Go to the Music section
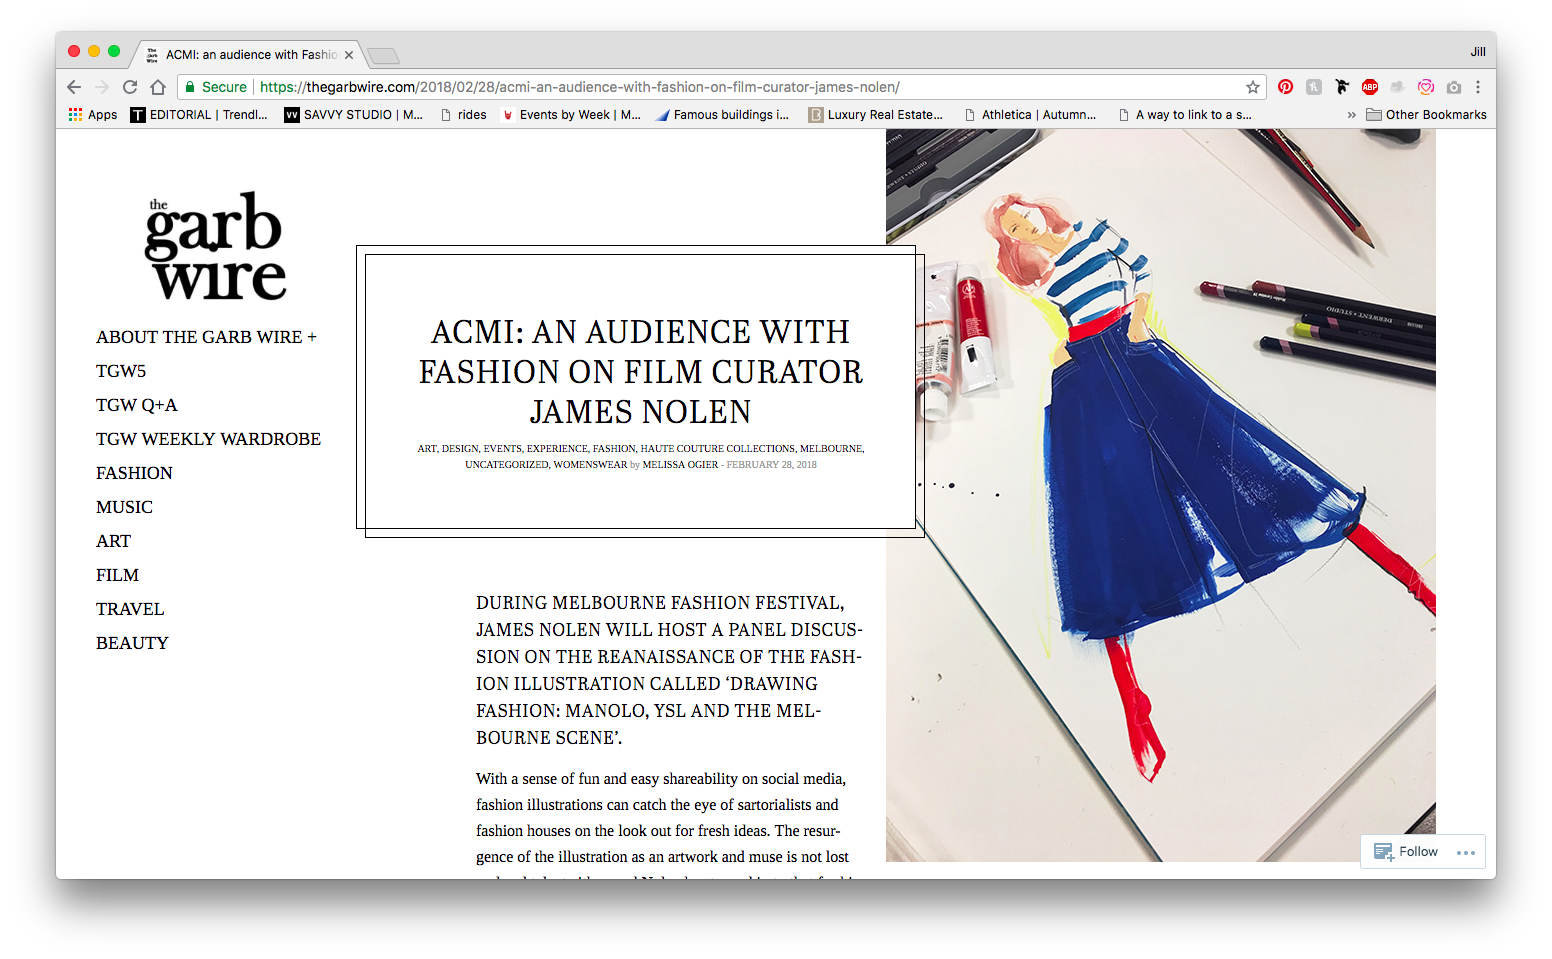 point(124,507)
